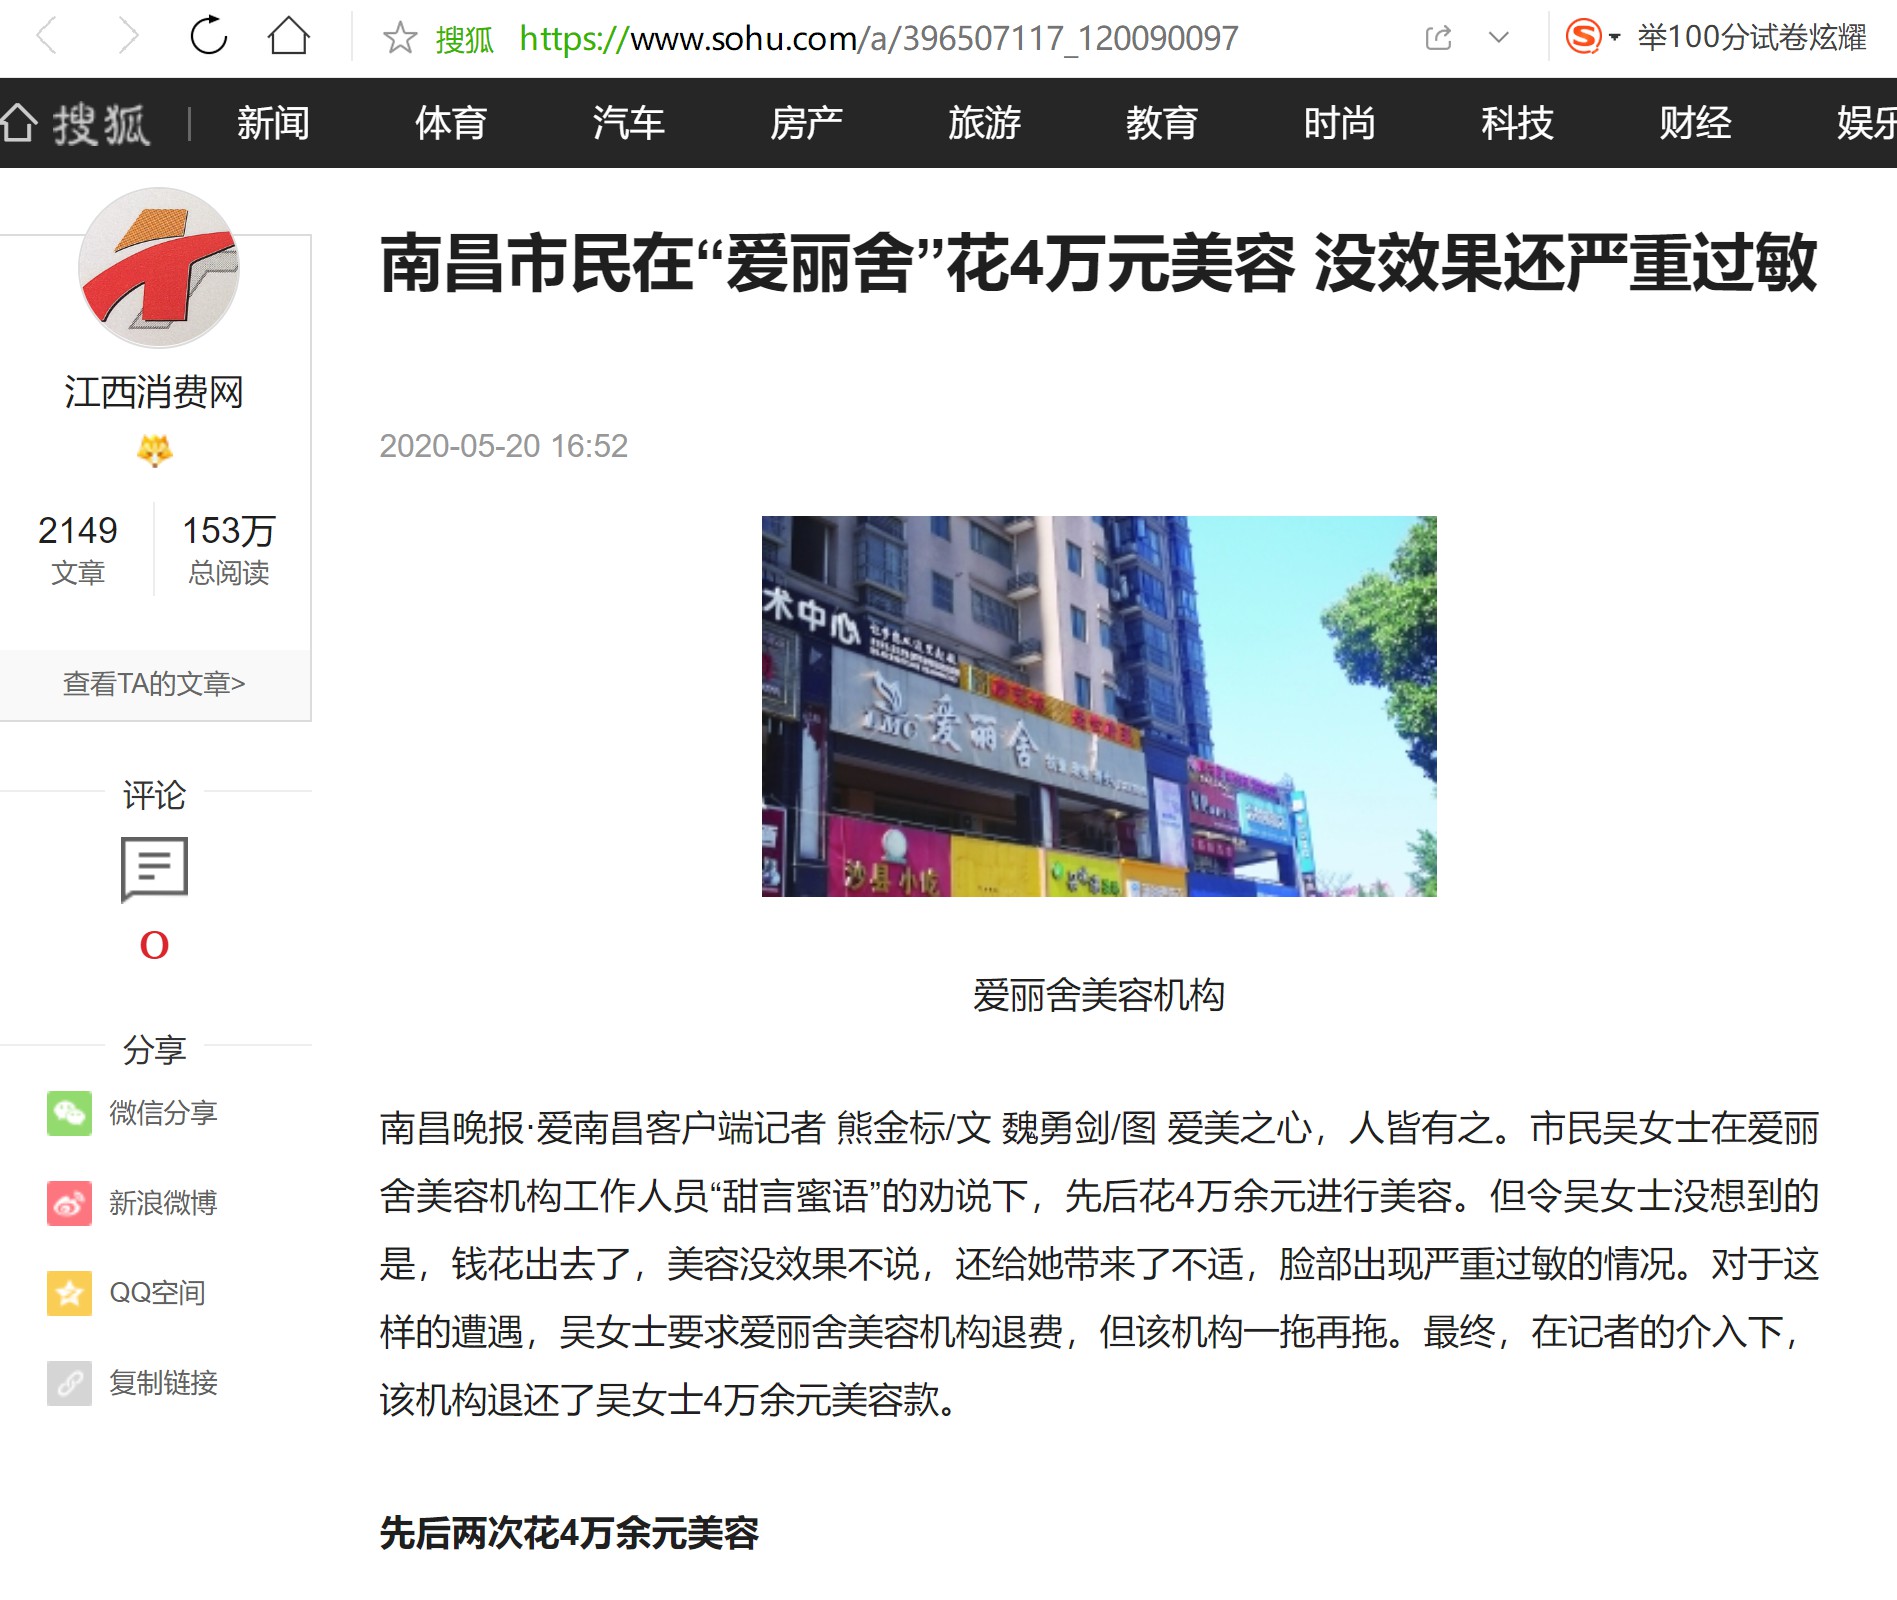
Task: Open the 时尚 channel
Action: point(1339,123)
